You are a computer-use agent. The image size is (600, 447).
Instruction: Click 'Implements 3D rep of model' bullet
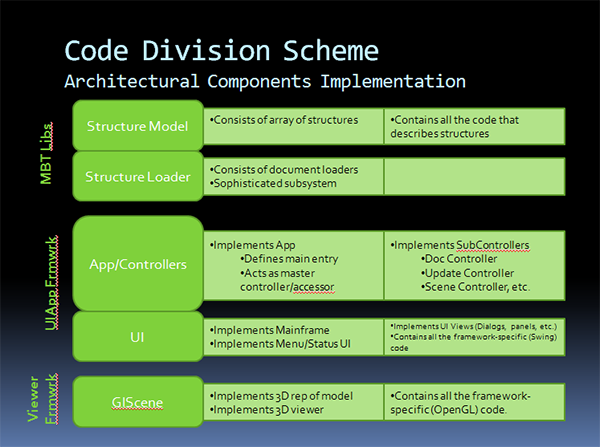click(x=281, y=396)
